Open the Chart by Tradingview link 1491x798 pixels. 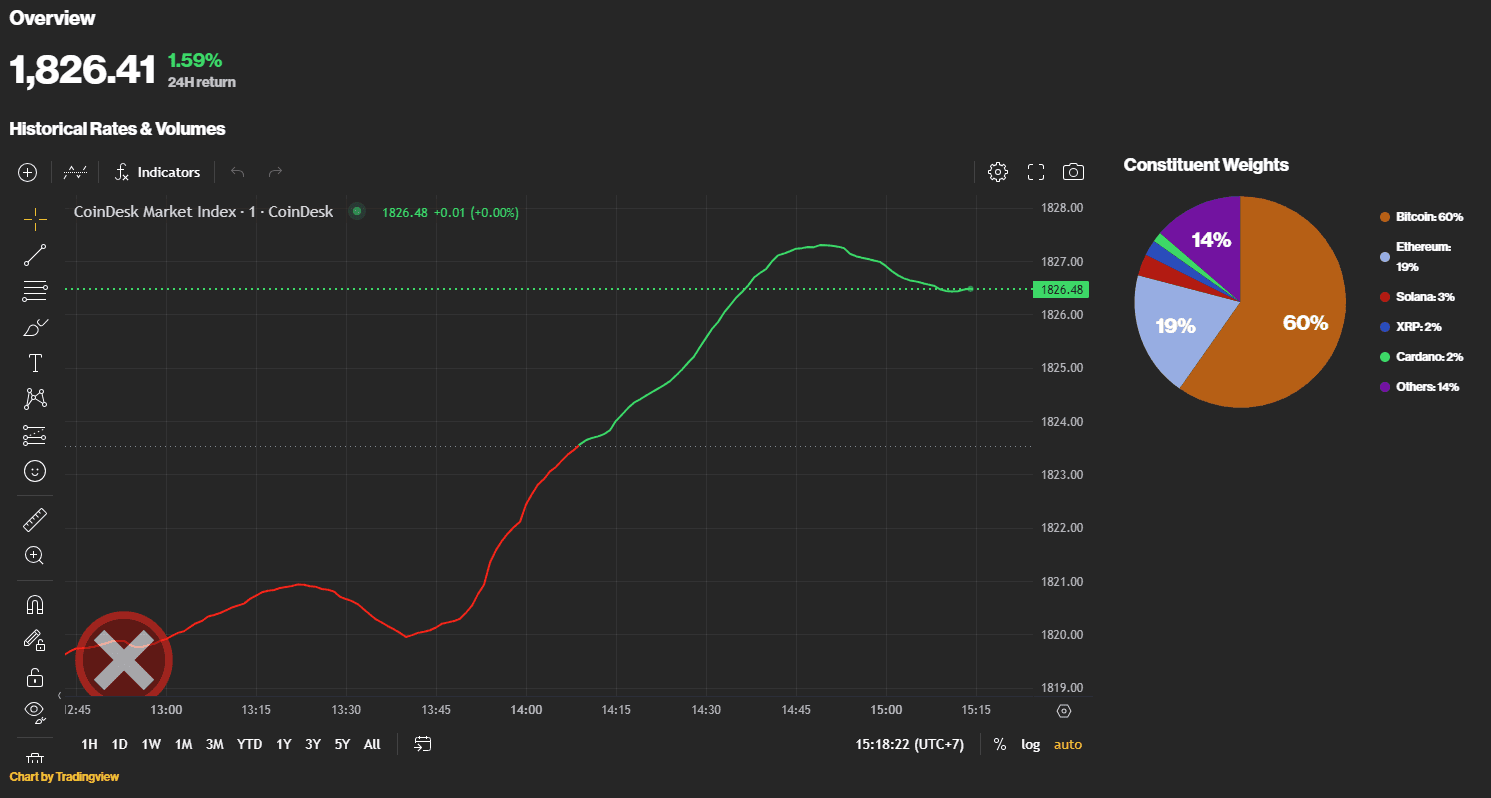pyautogui.click(x=64, y=776)
